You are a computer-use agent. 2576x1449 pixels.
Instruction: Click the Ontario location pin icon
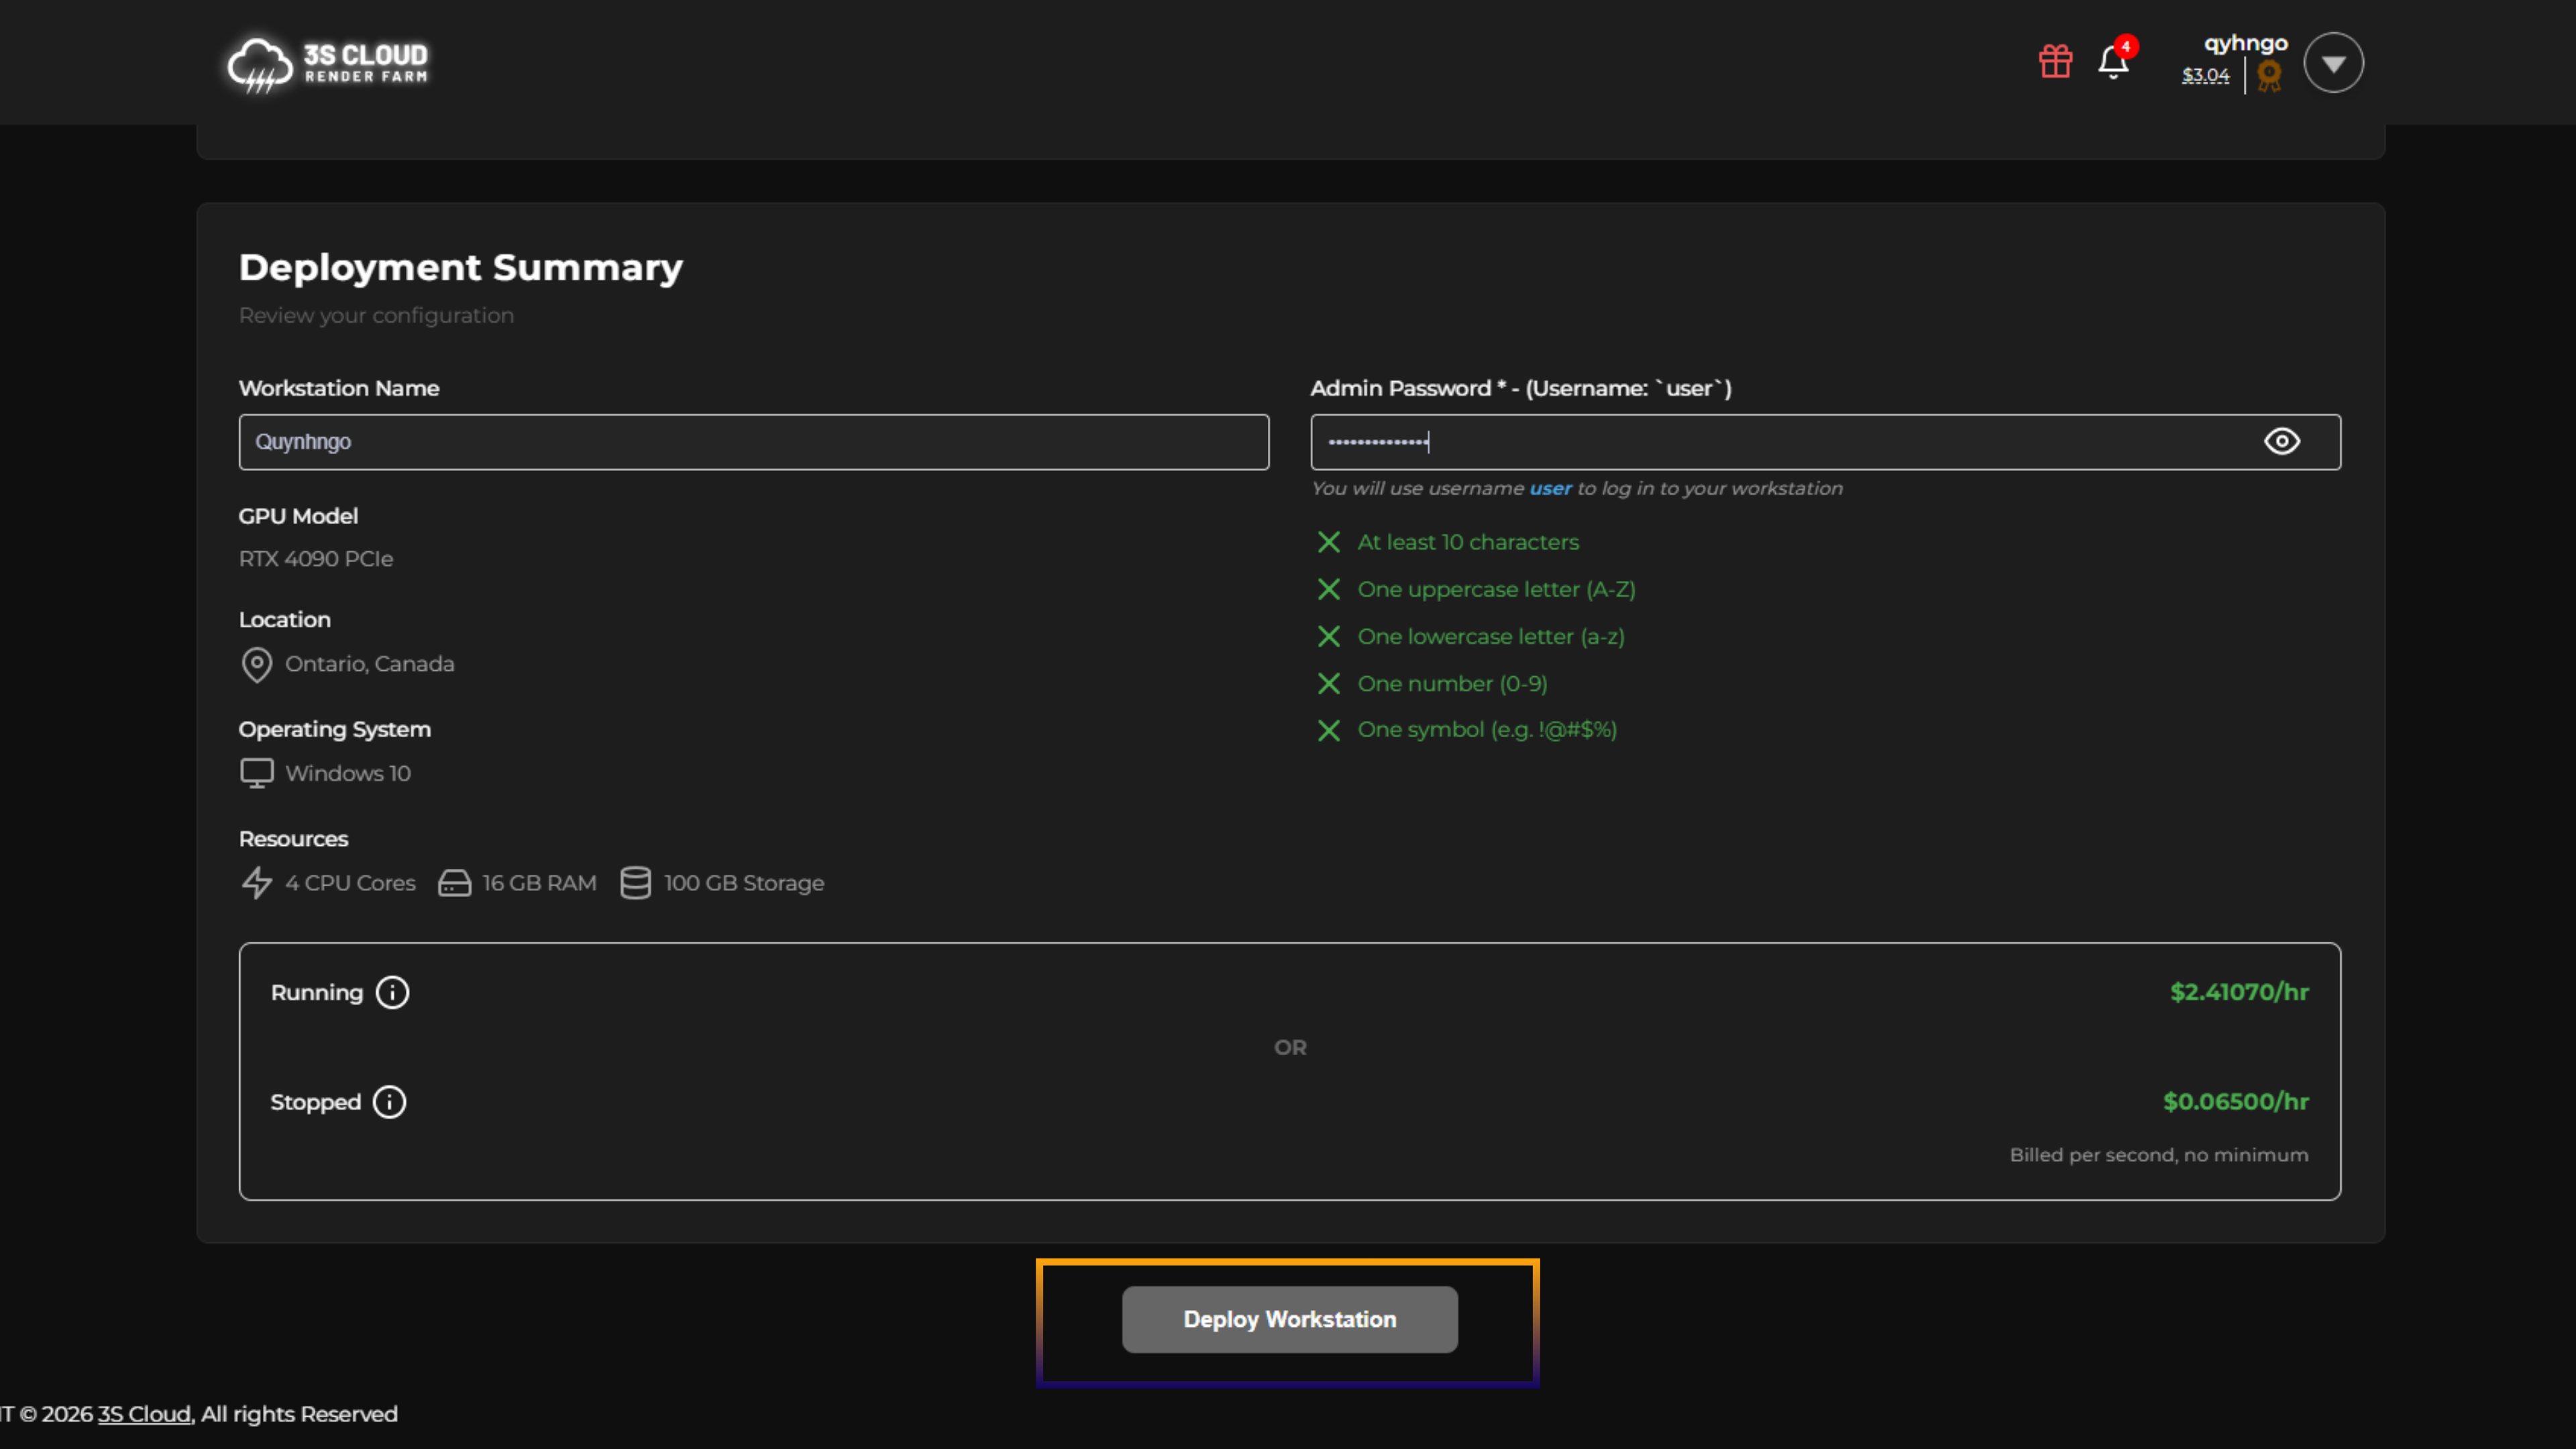coord(257,664)
